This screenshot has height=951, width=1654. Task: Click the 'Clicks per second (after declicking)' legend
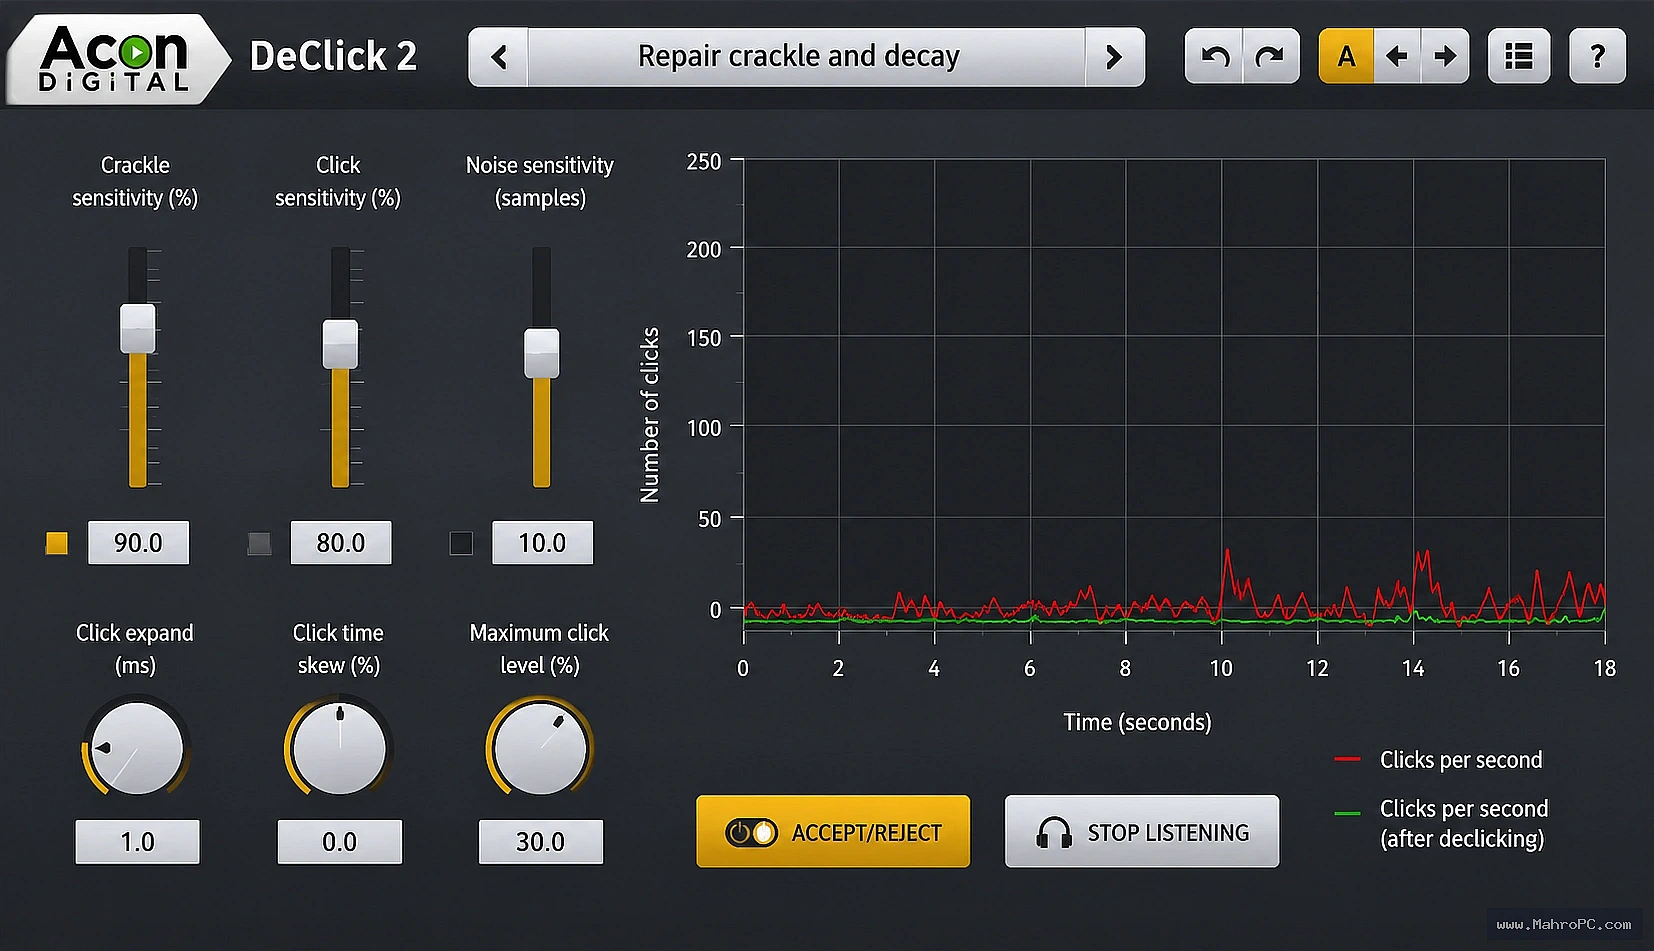pyautogui.click(x=1441, y=824)
